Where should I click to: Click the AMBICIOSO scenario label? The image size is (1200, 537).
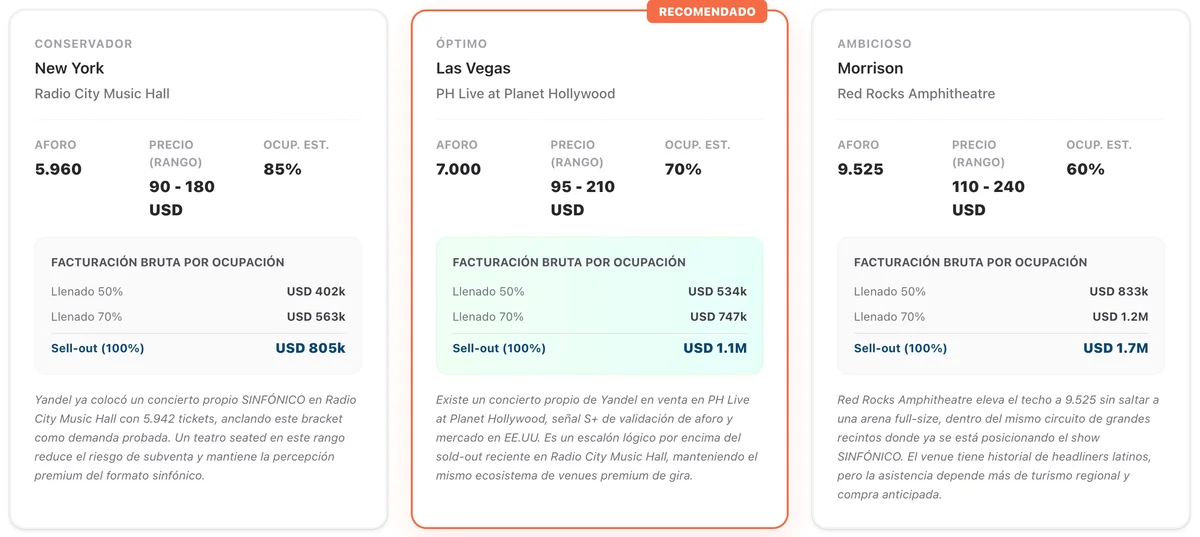pyautogui.click(x=874, y=44)
